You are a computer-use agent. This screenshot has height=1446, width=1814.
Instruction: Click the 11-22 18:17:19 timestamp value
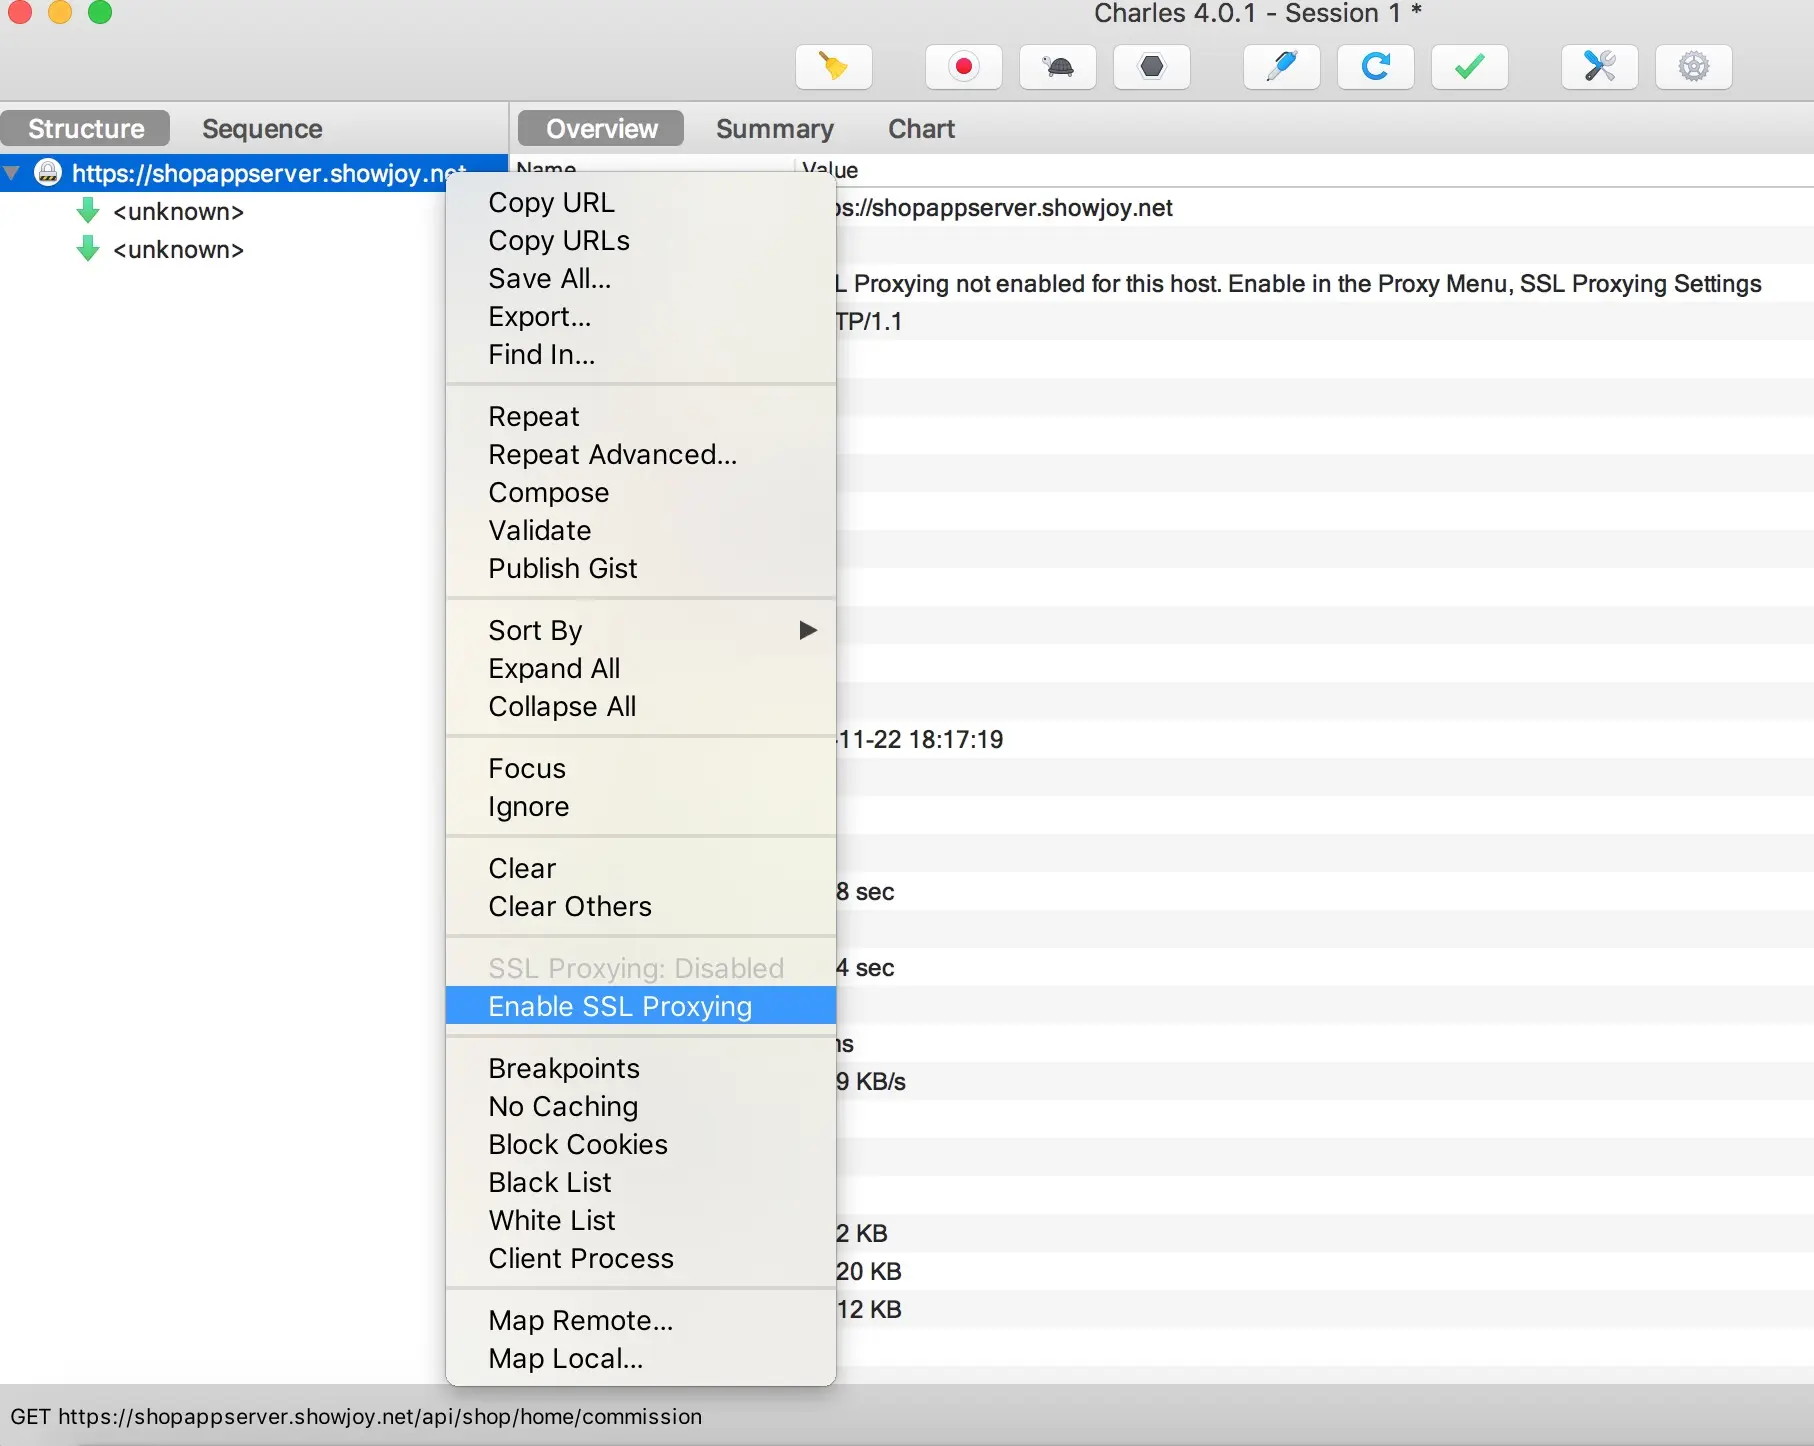920,740
